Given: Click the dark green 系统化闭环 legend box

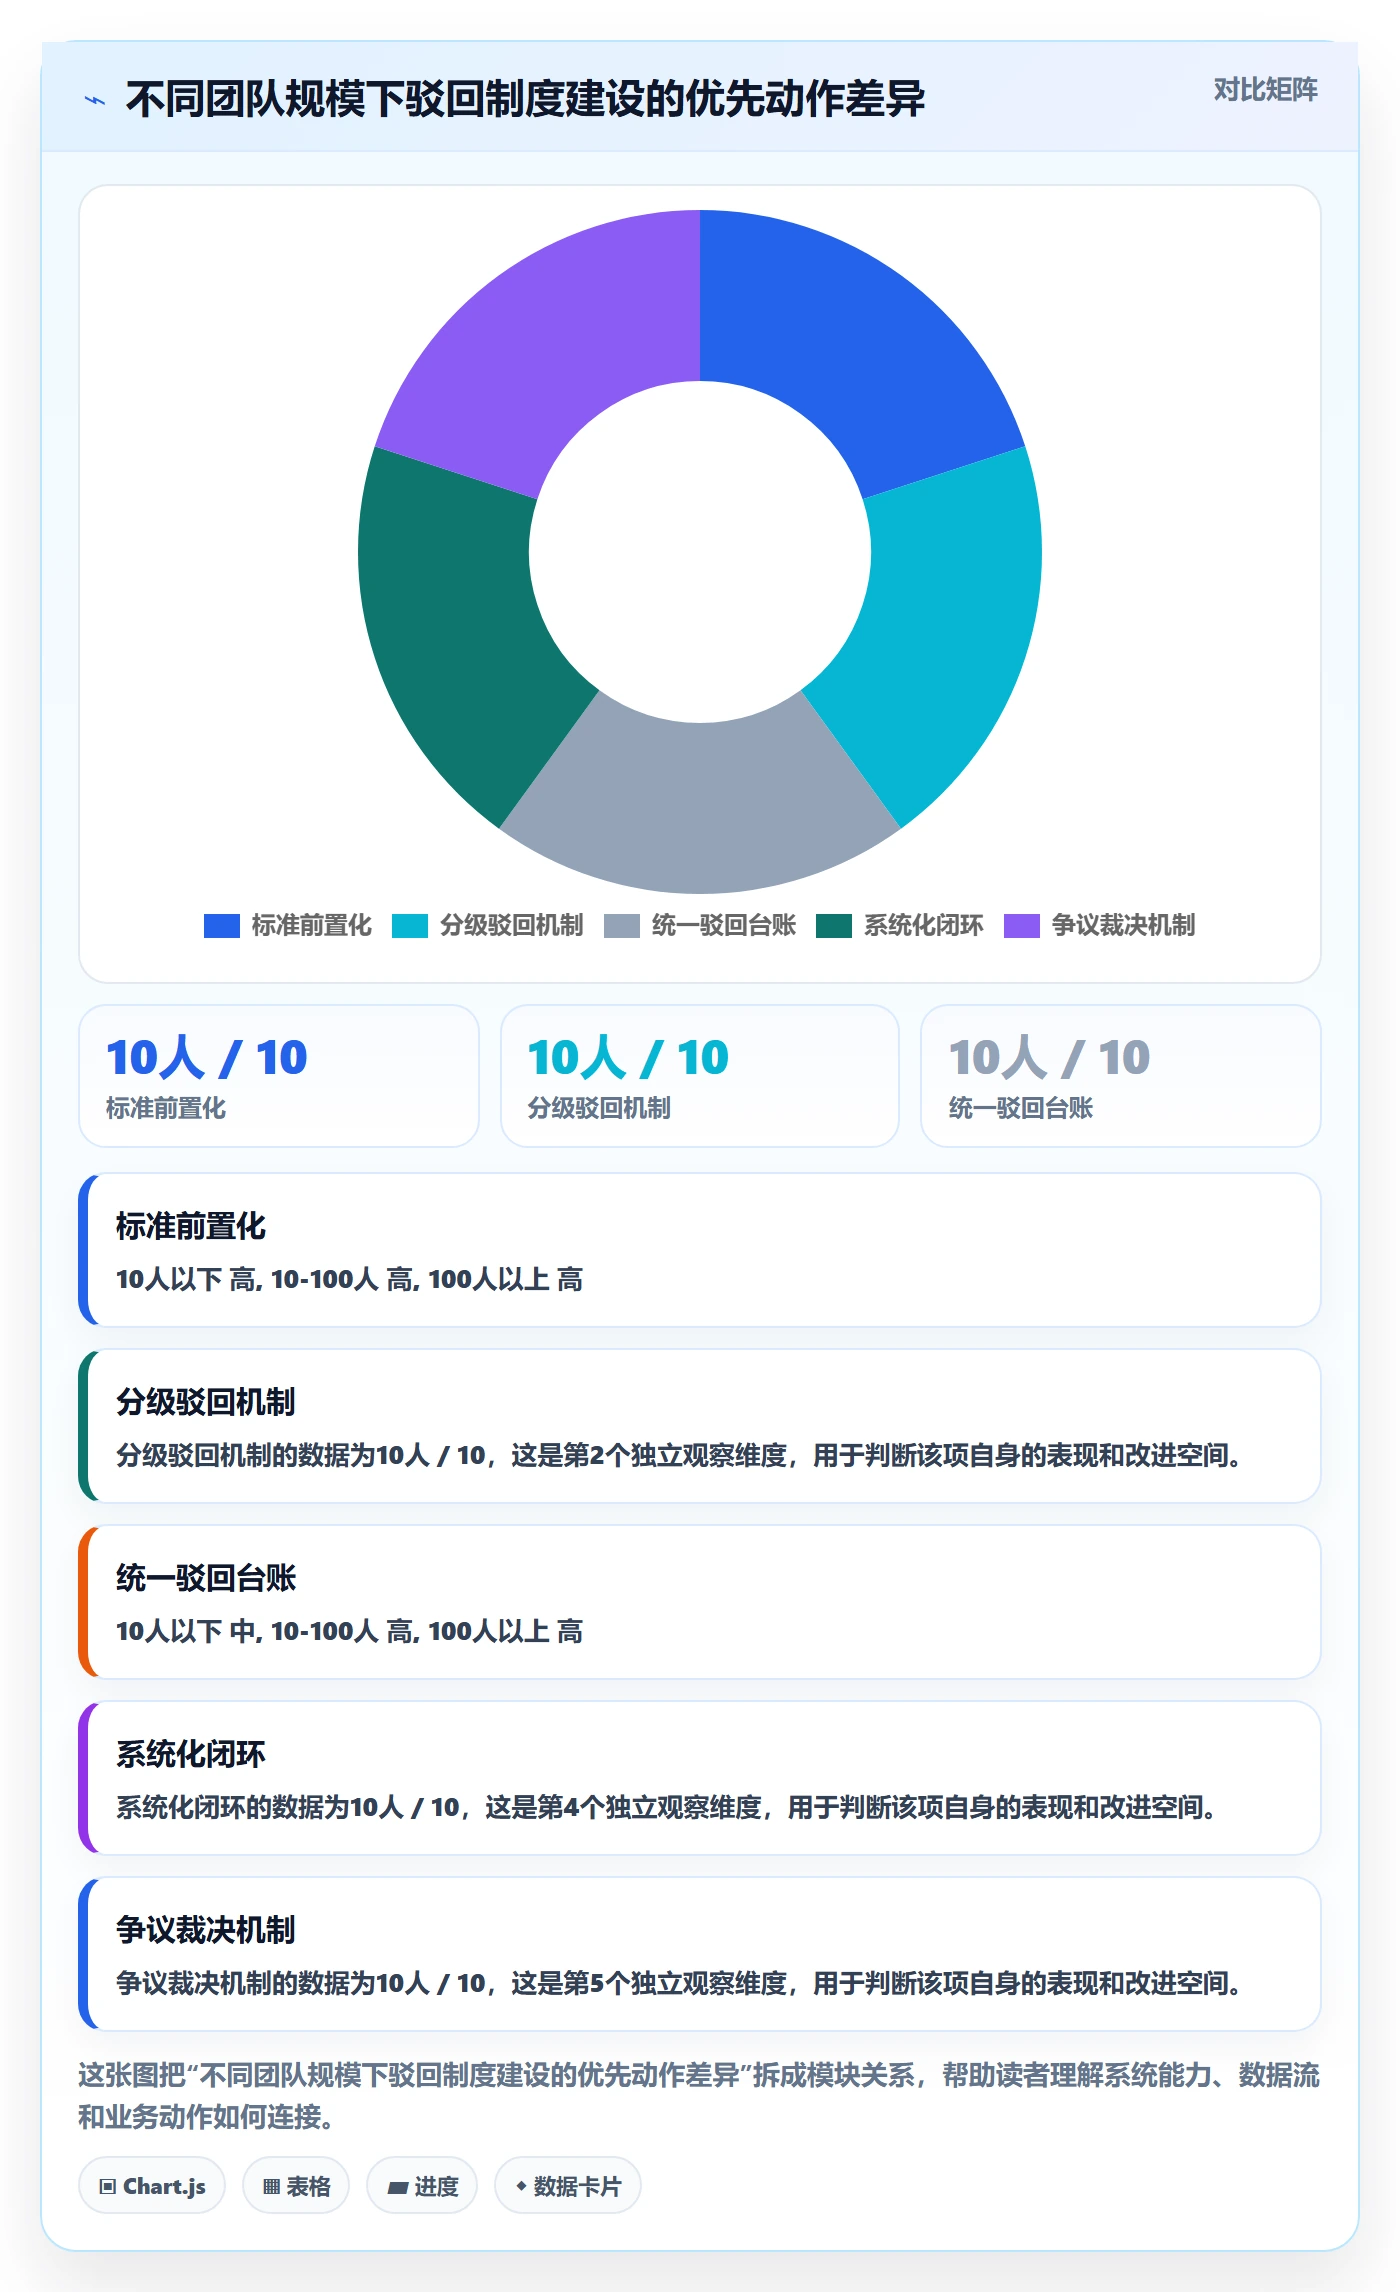Looking at the screenshot, I should tap(834, 926).
